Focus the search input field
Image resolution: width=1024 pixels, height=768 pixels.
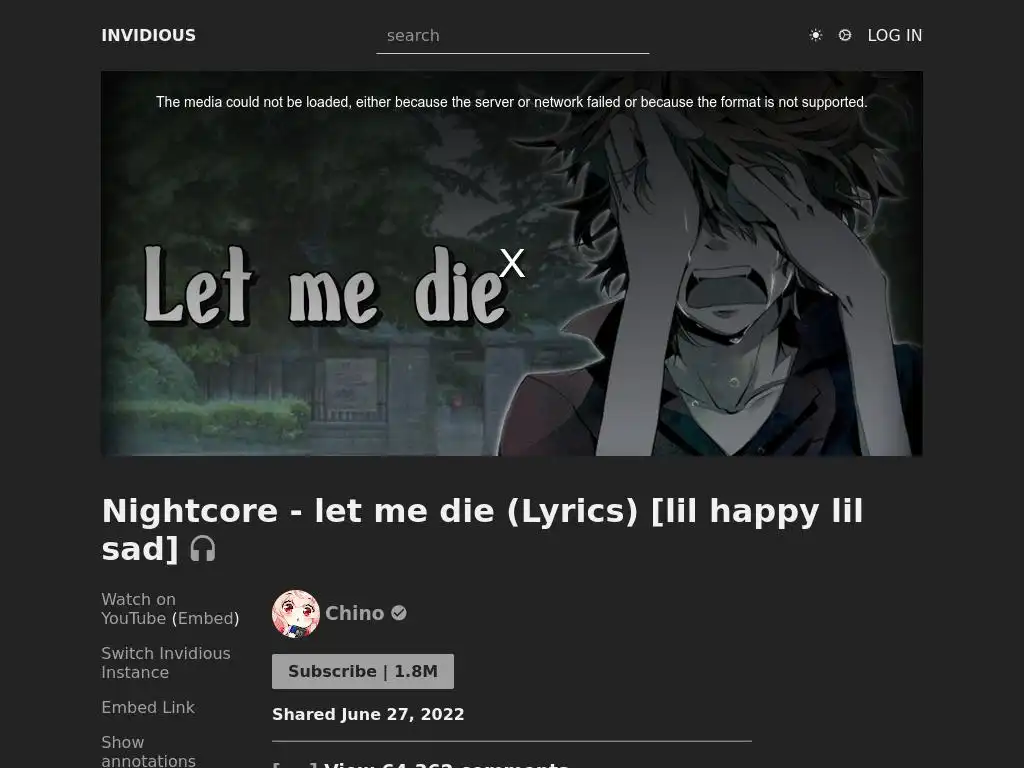pos(513,36)
